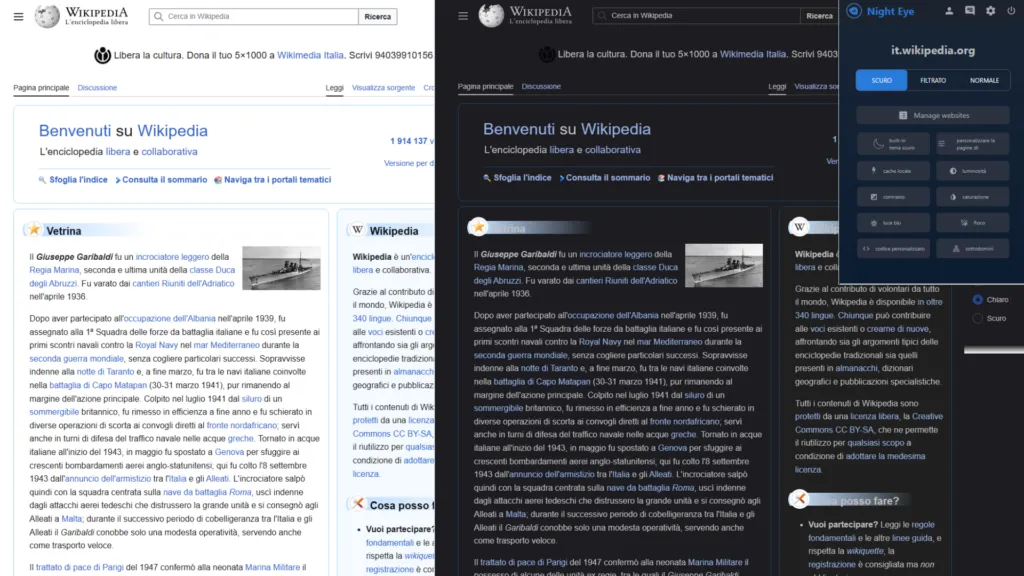Screen dimensions: 1024x576
Task: Select the saturazione icon
Action: click(974, 197)
